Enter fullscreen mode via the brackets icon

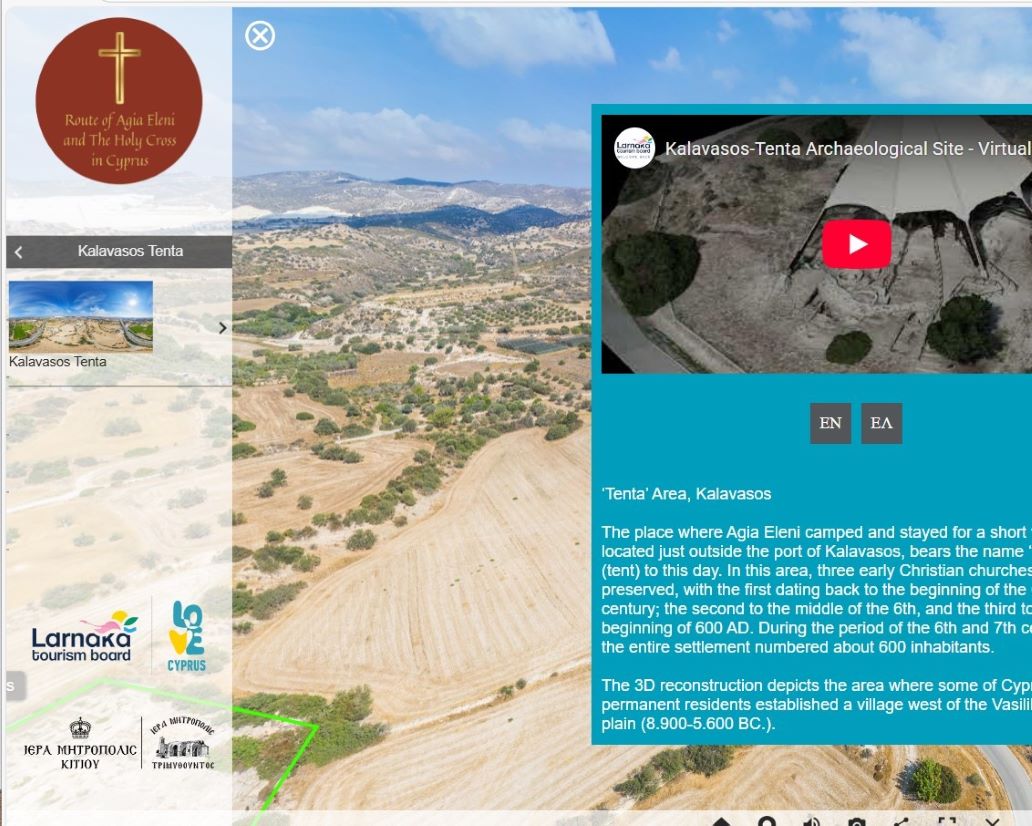point(948,822)
